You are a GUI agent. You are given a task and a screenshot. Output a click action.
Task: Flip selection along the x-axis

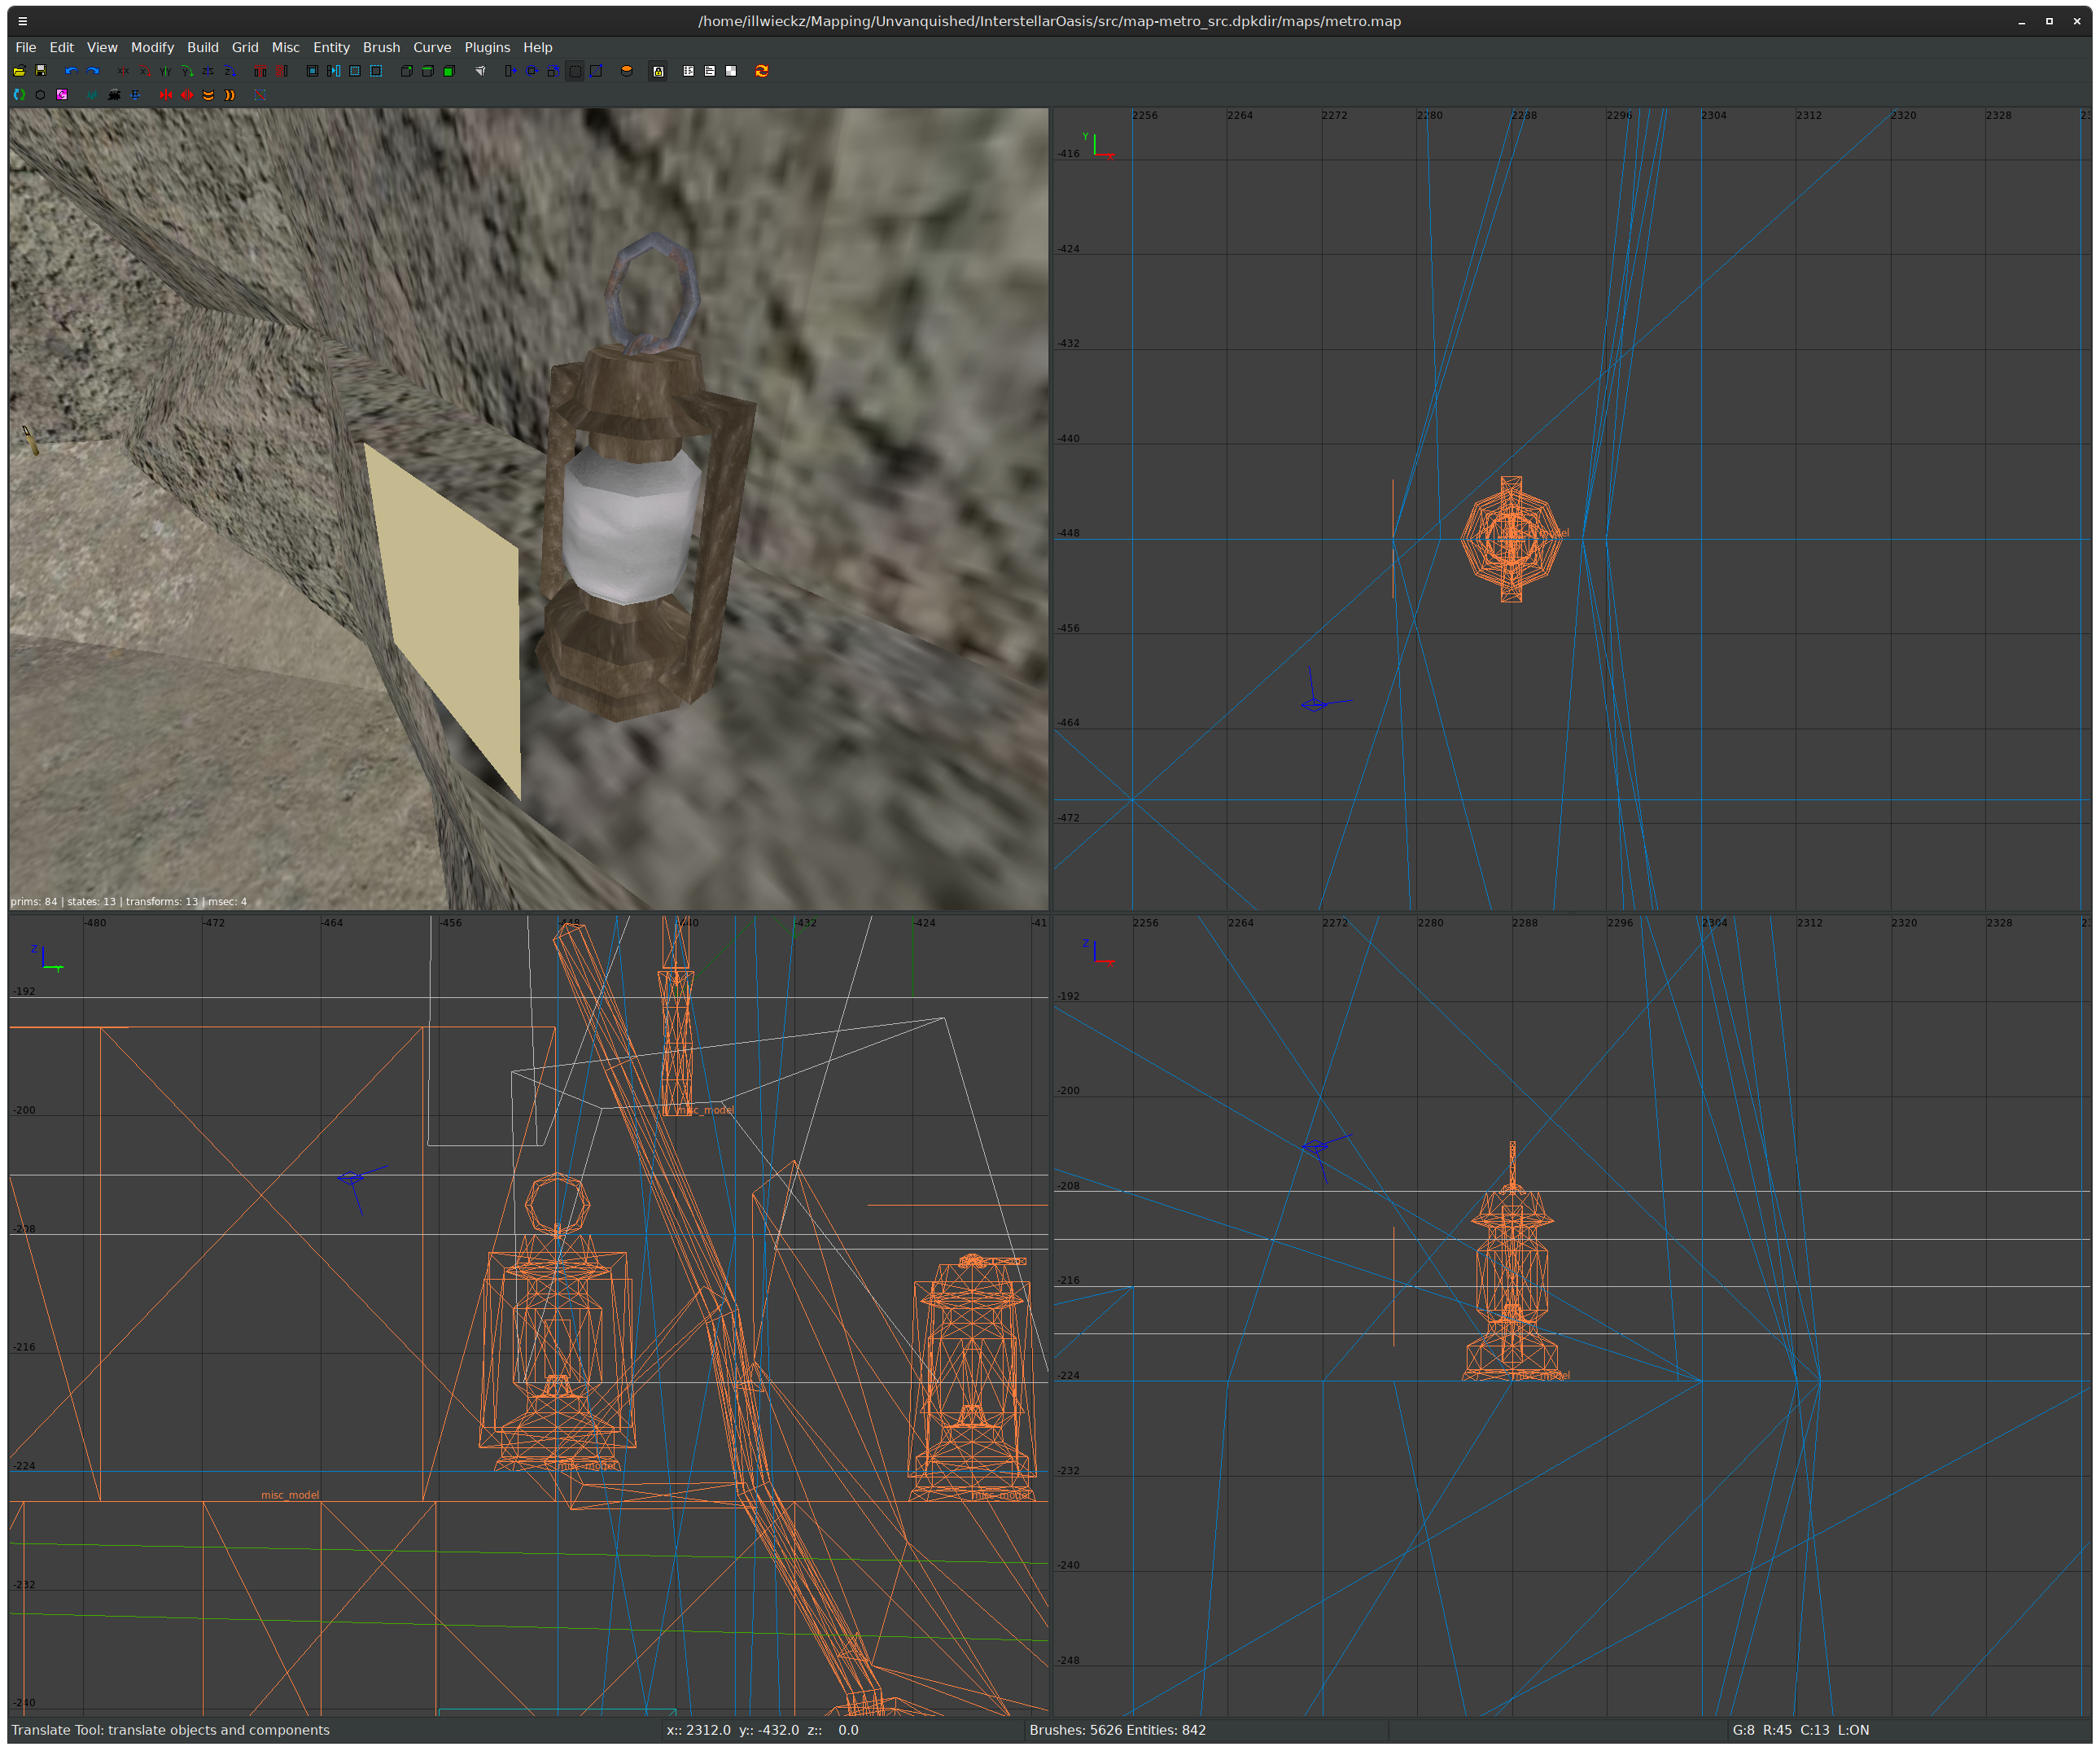point(123,71)
